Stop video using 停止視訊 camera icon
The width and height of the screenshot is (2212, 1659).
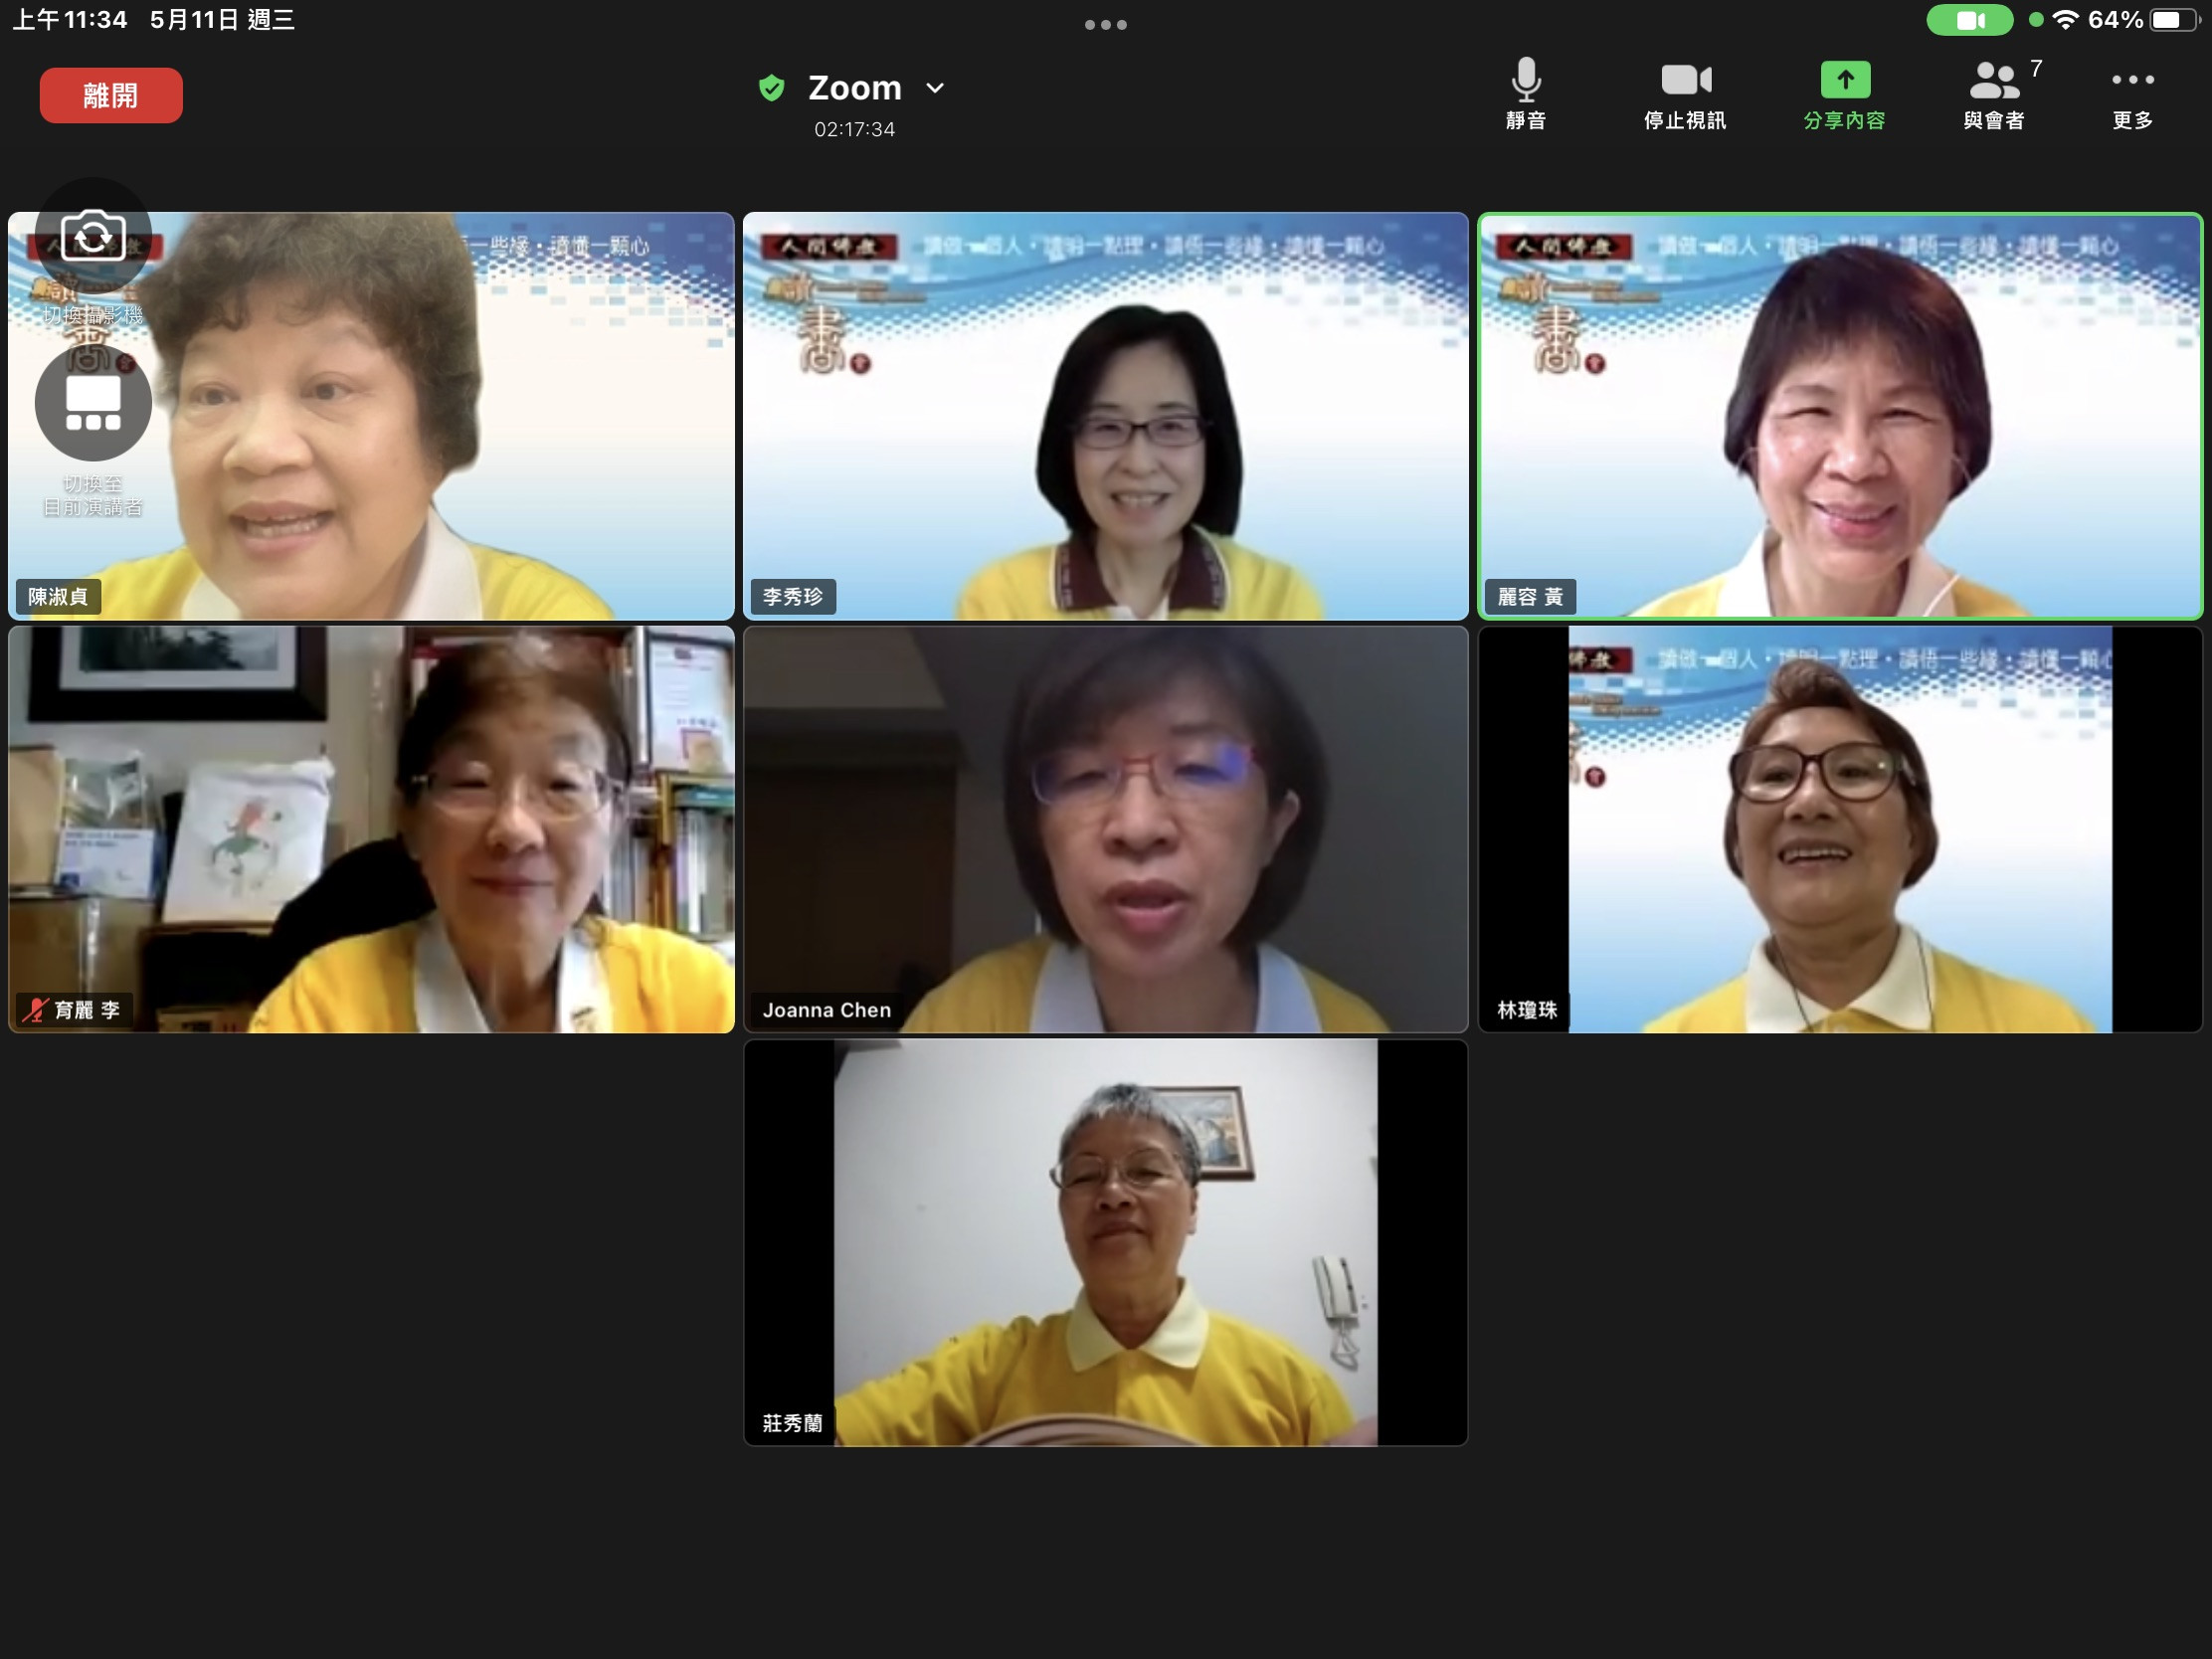click(1685, 81)
